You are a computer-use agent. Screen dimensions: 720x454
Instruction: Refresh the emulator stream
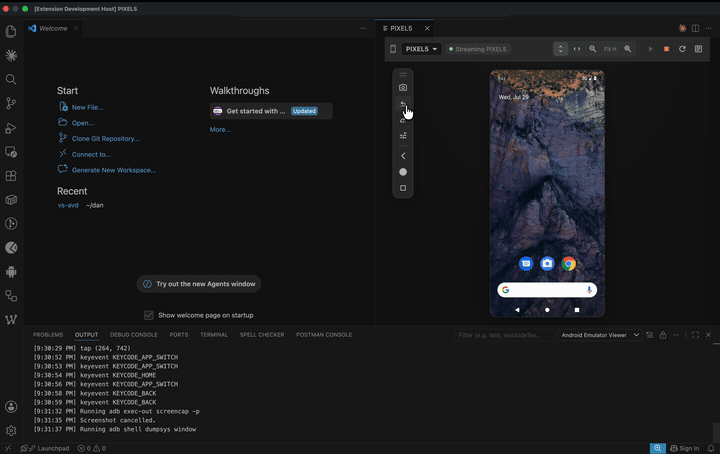[x=682, y=49]
